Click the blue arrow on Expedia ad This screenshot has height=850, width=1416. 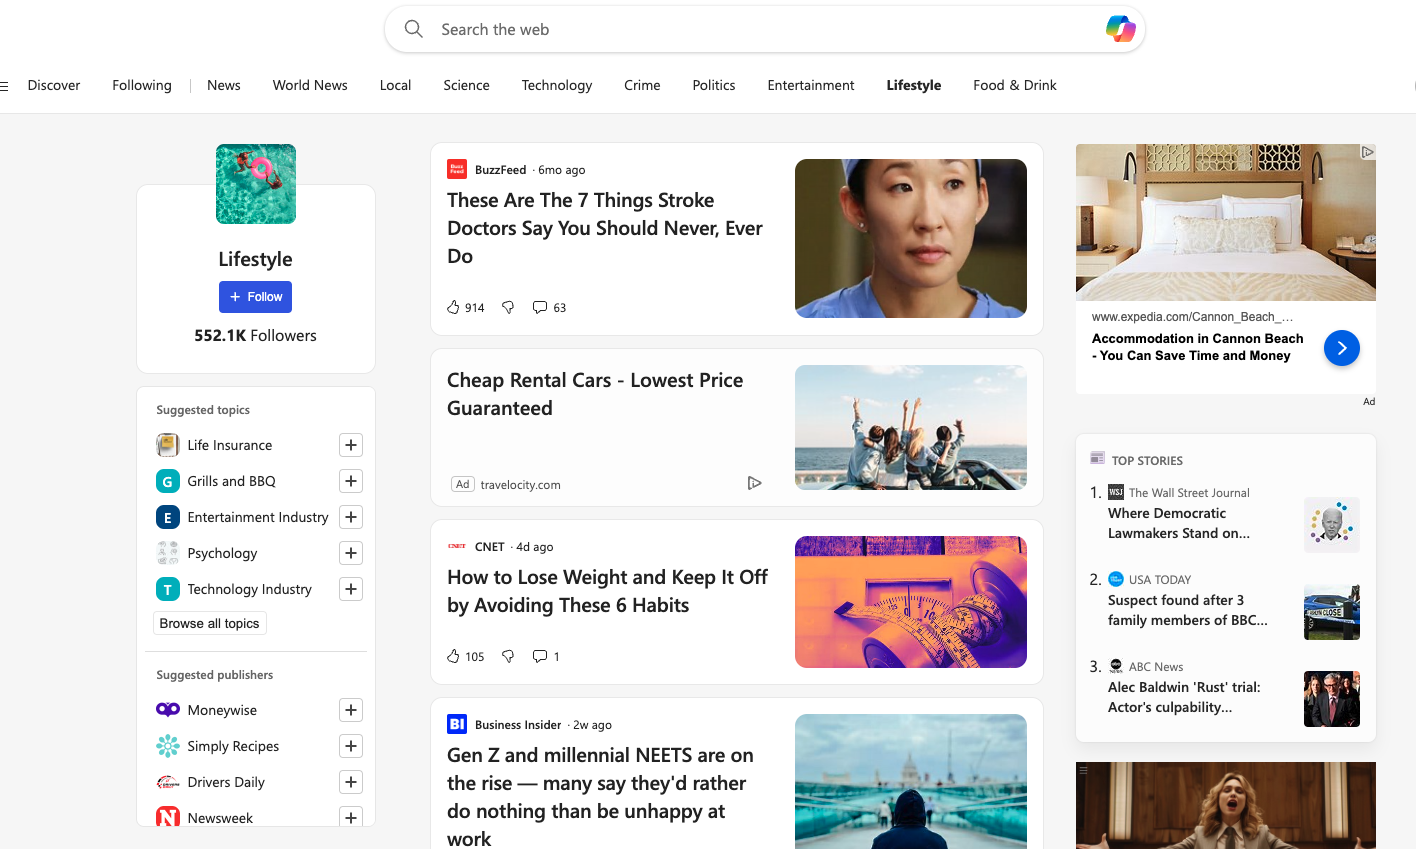(x=1342, y=348)
